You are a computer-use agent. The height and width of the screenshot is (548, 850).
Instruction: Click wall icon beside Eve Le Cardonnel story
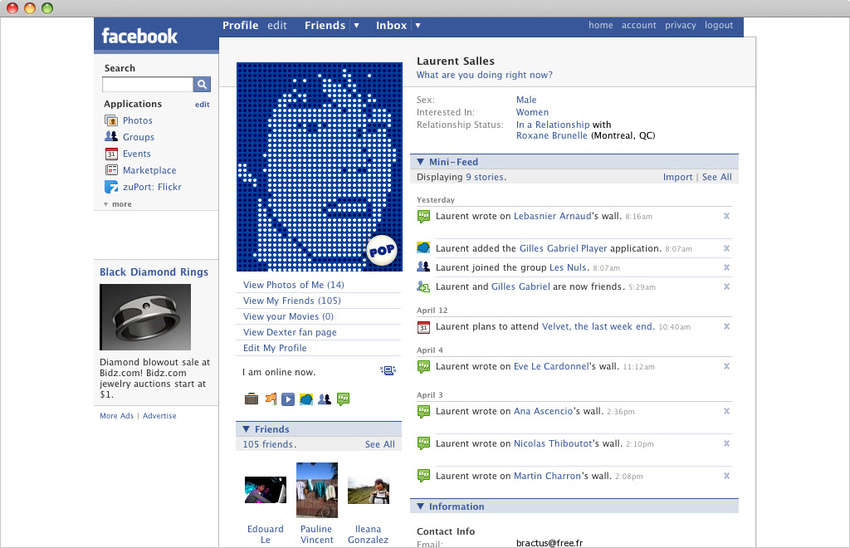(423, 367)
